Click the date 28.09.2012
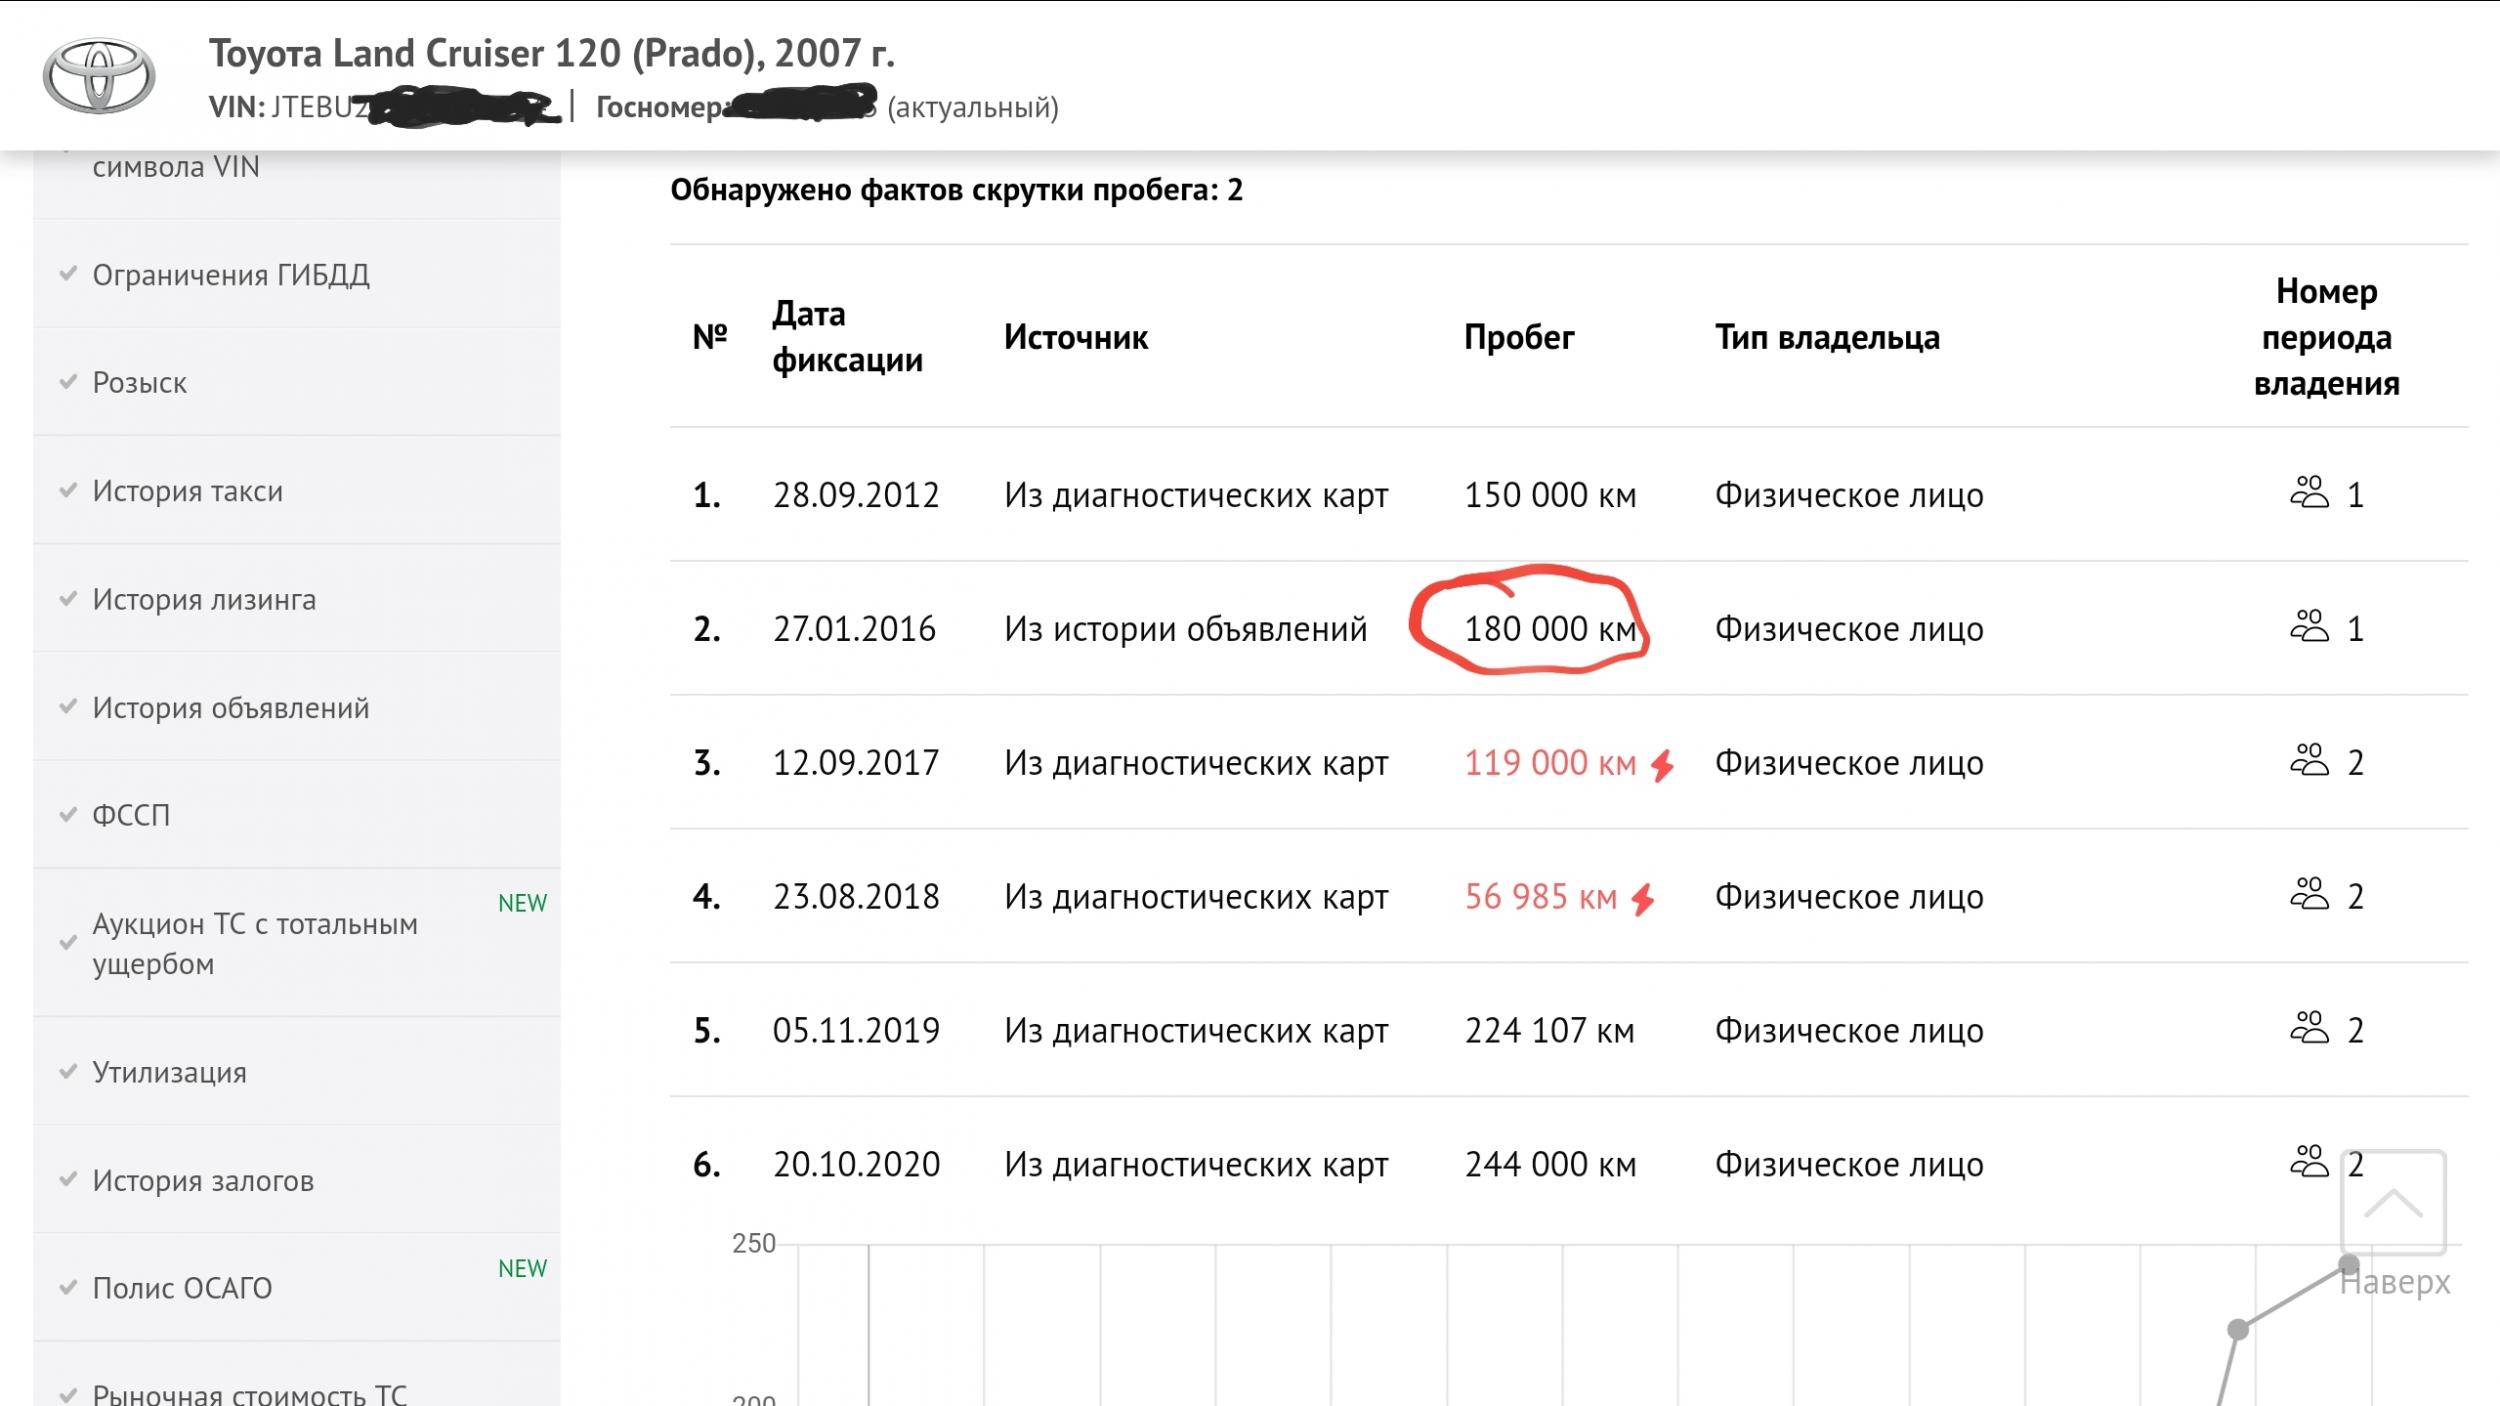 856,495
